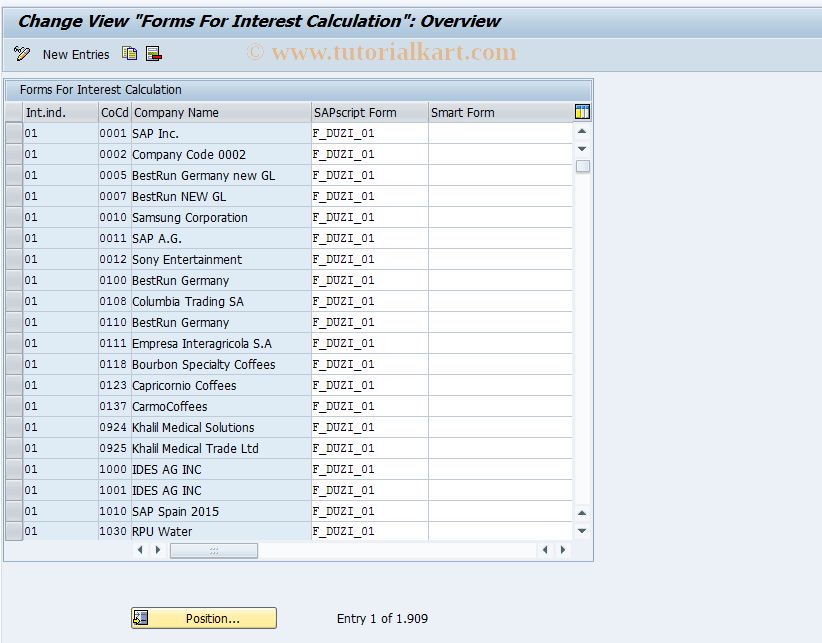Open table settings icon beside Smart Form
This screenshot has width=822, height=643.
coord(582,112)
